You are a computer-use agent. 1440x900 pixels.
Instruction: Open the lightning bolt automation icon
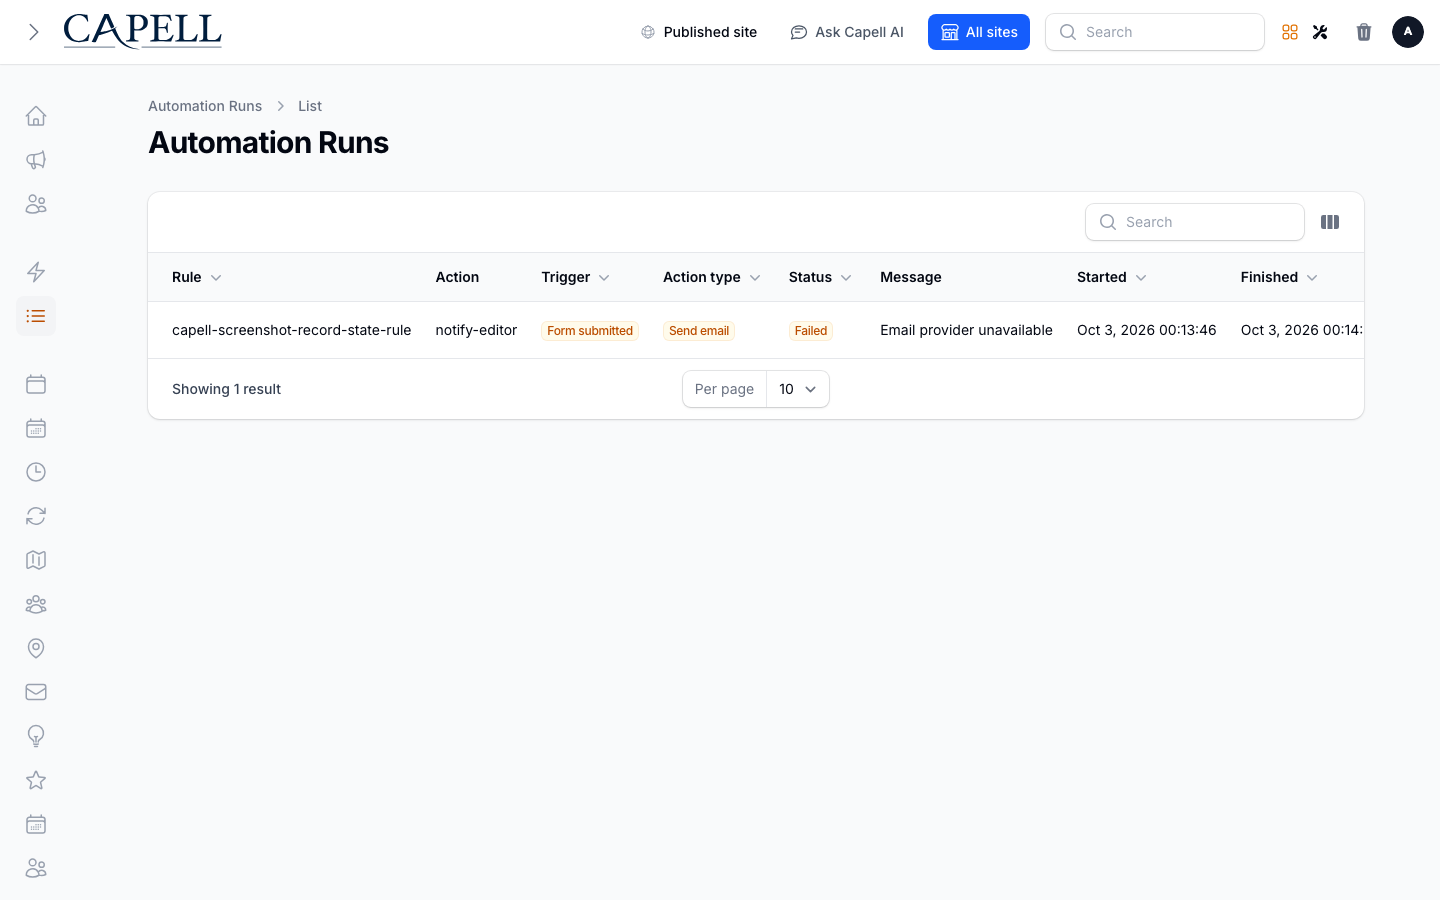[x=36, y=272]
